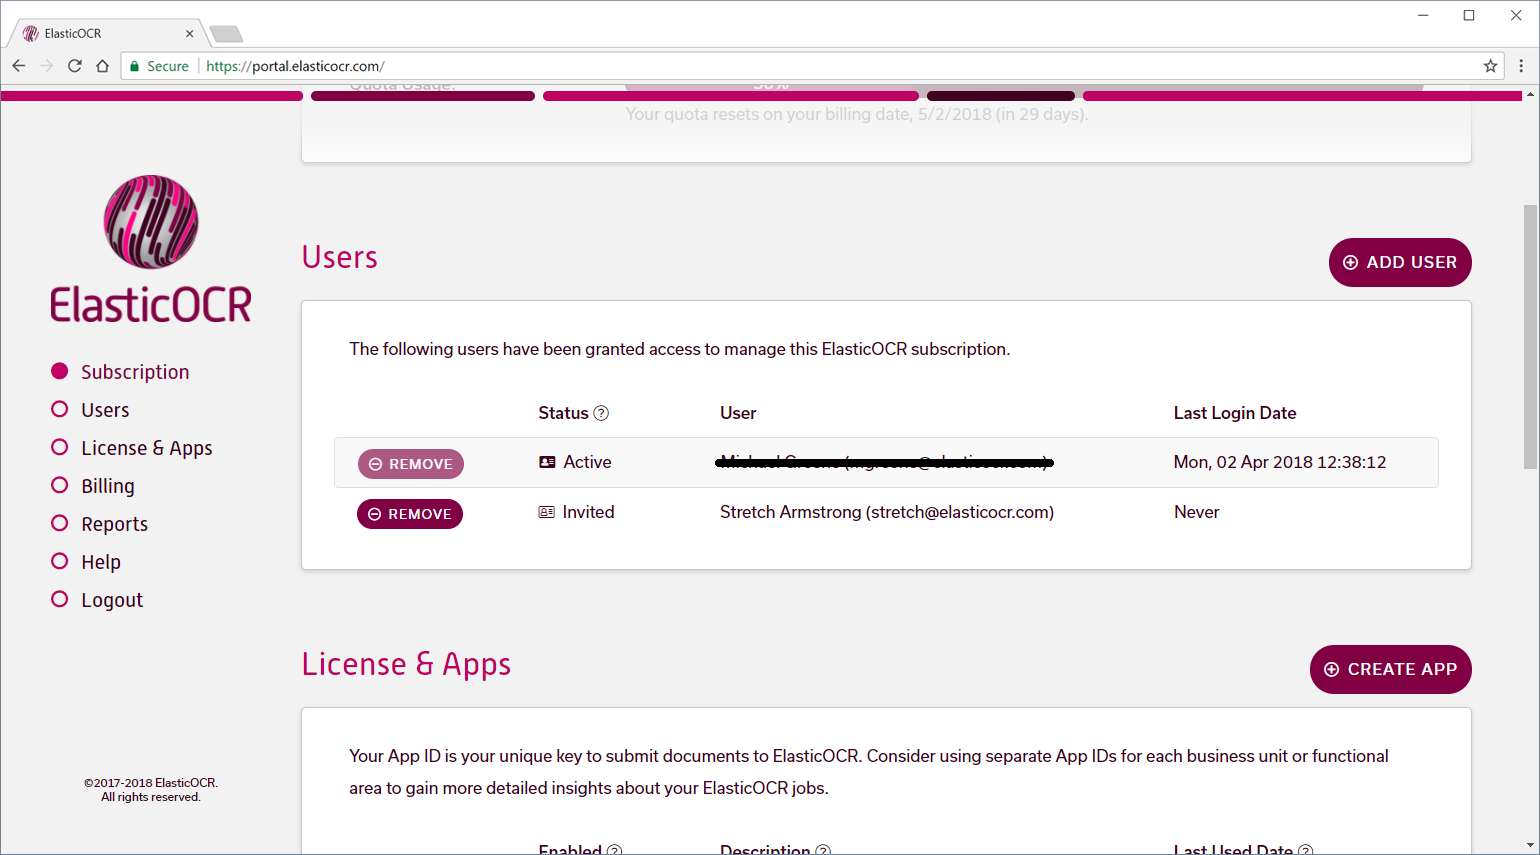Click the User column header
The height and width of the screenshot is (855, 1540).
click(738, 413)
